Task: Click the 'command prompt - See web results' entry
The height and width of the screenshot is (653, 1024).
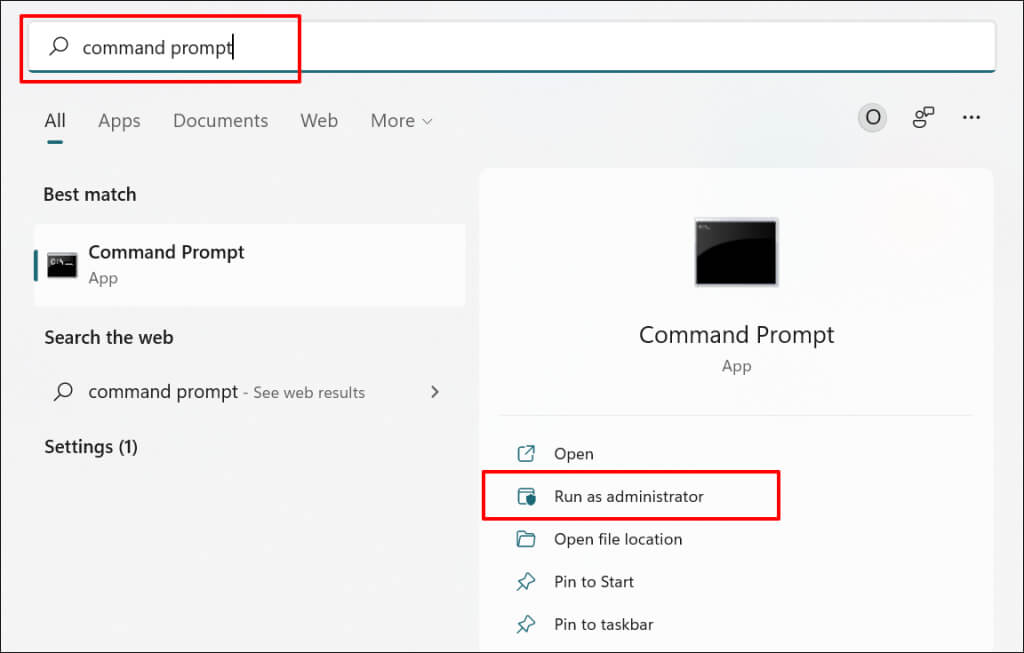Action: (248, 392)
